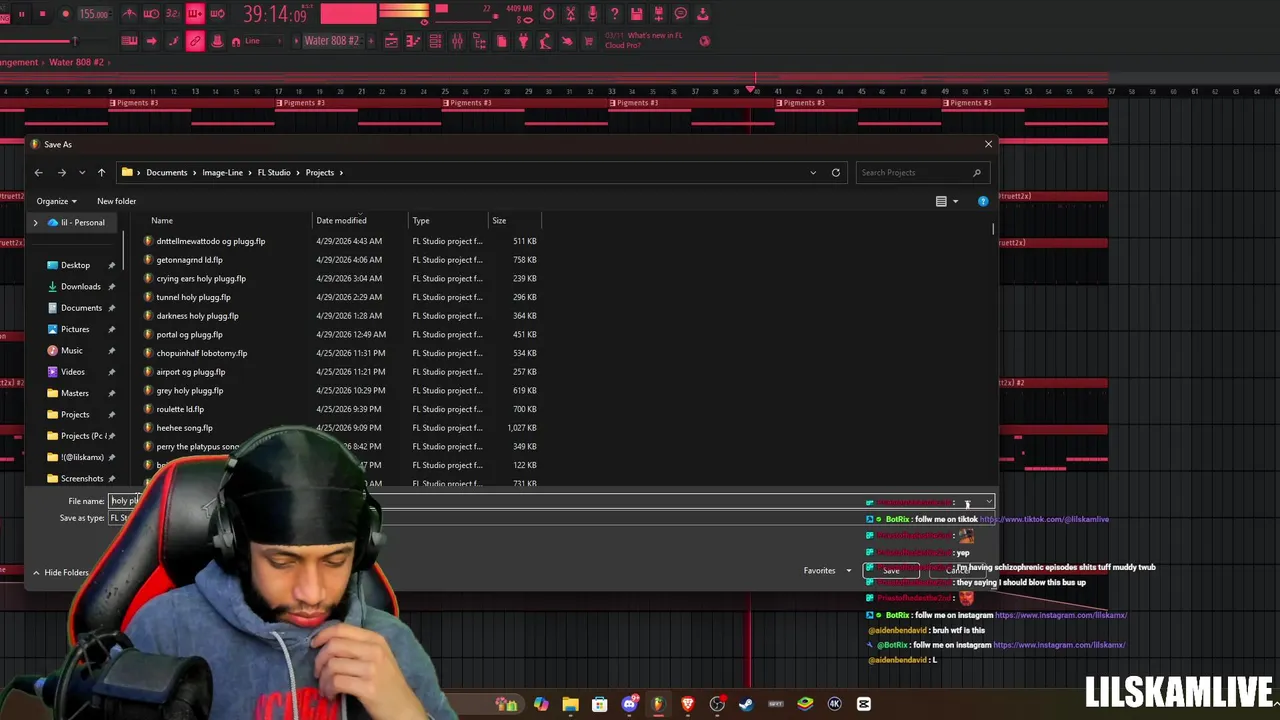Open the Water 808 #2 pattern selector
This screenshot has height=720, width=1280.
pos(331,41)
